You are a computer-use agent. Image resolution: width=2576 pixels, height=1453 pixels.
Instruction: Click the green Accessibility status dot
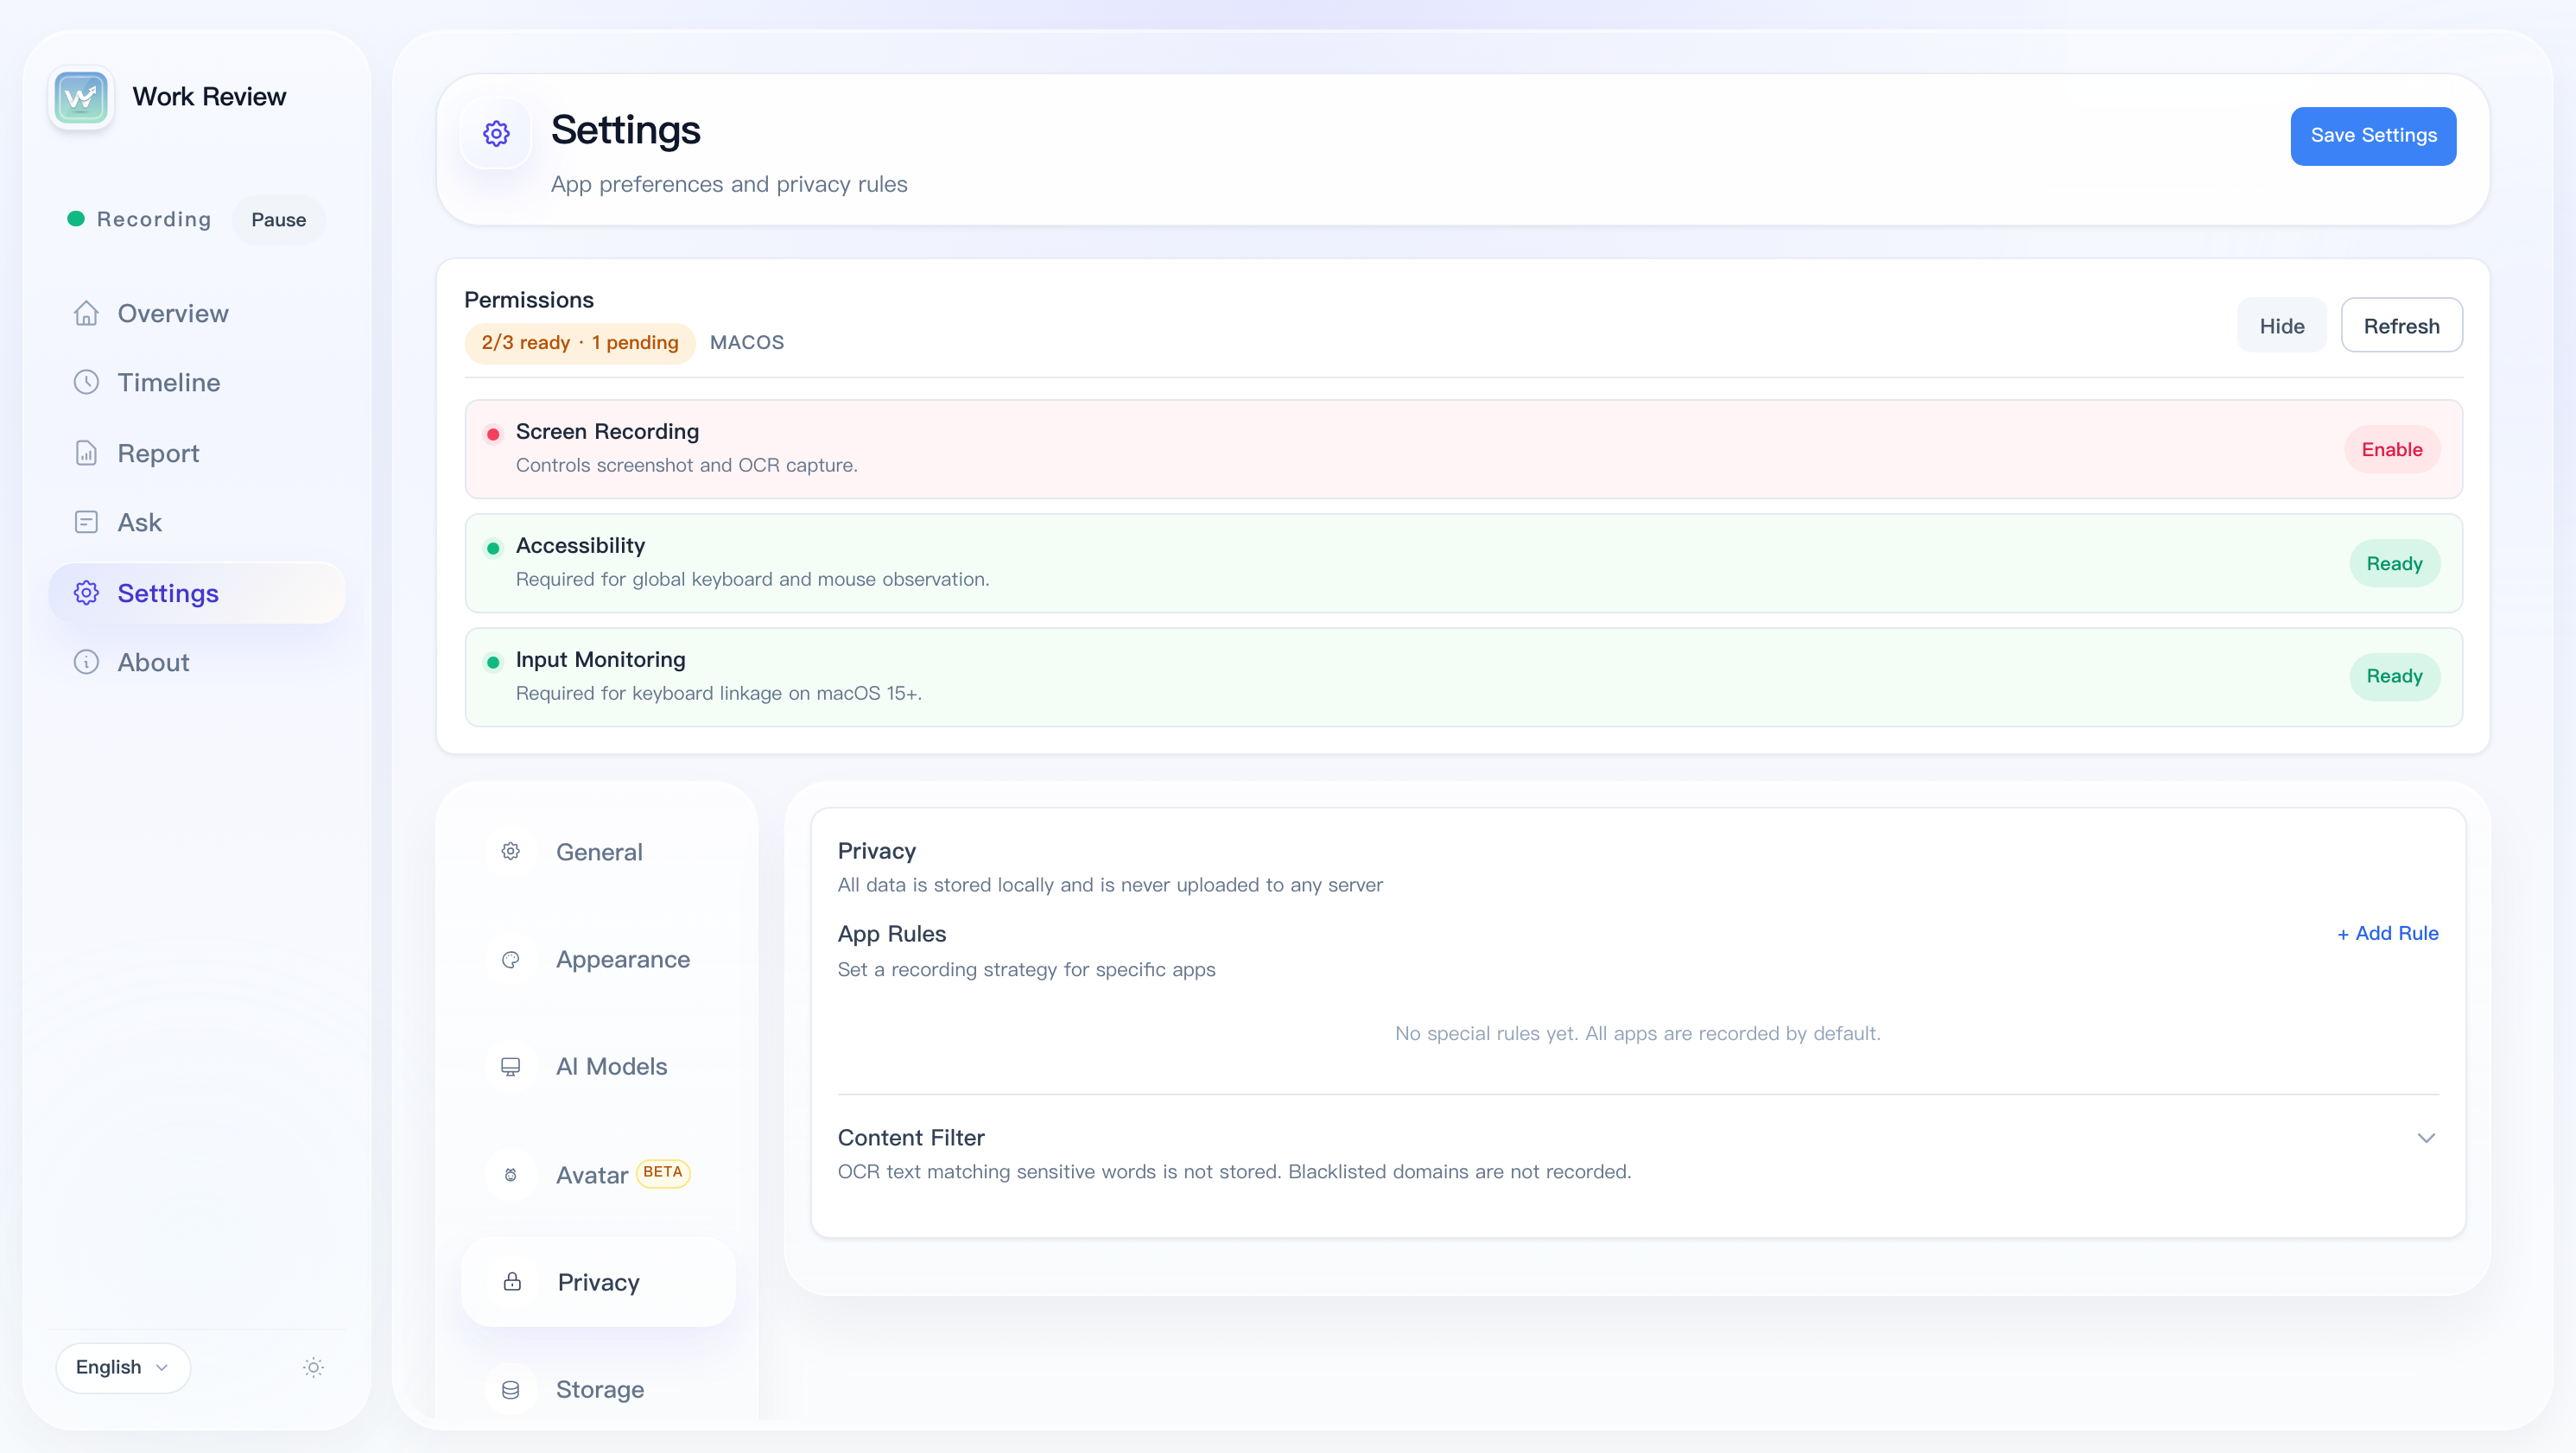click(493, 548)
